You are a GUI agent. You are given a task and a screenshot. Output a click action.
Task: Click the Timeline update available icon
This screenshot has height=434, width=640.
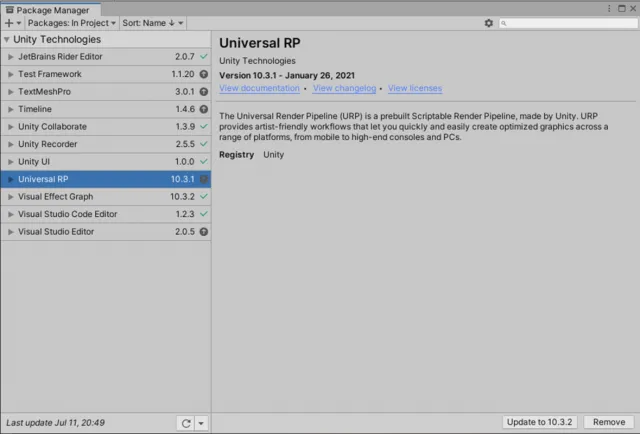(x=204, y=109)
